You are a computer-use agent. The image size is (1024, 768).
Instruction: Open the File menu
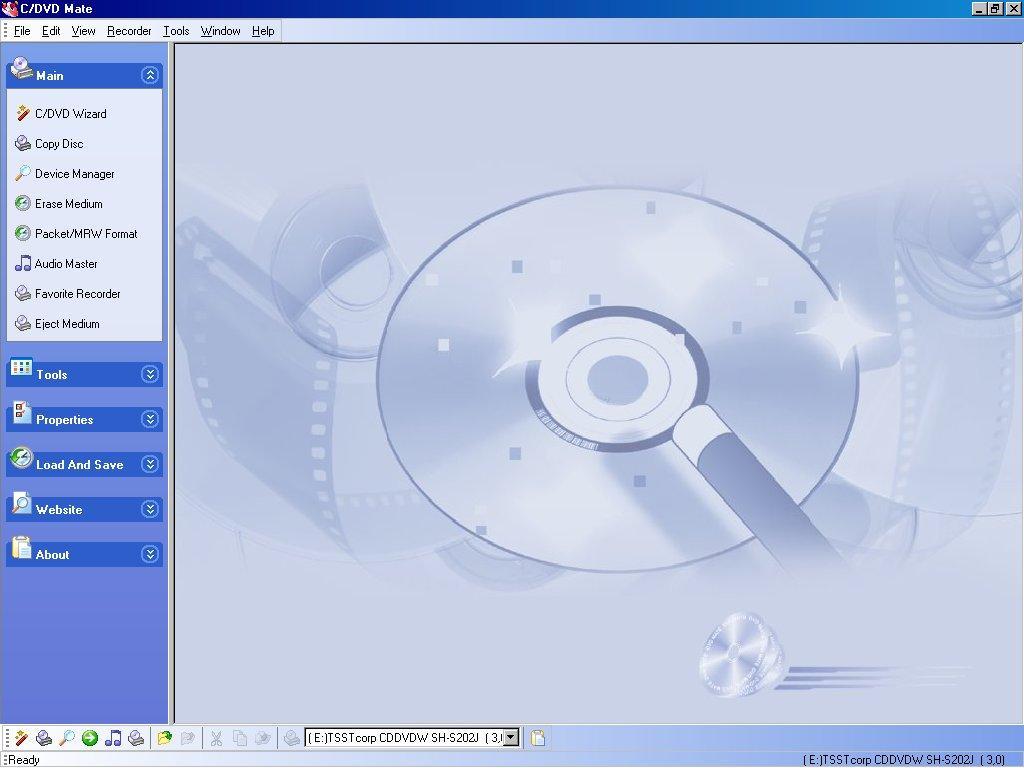click(22, 31)
